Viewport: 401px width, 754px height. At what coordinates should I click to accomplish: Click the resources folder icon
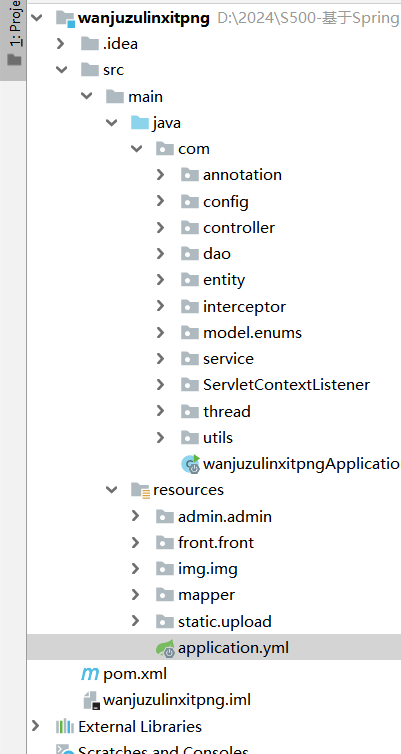point(140,490)
